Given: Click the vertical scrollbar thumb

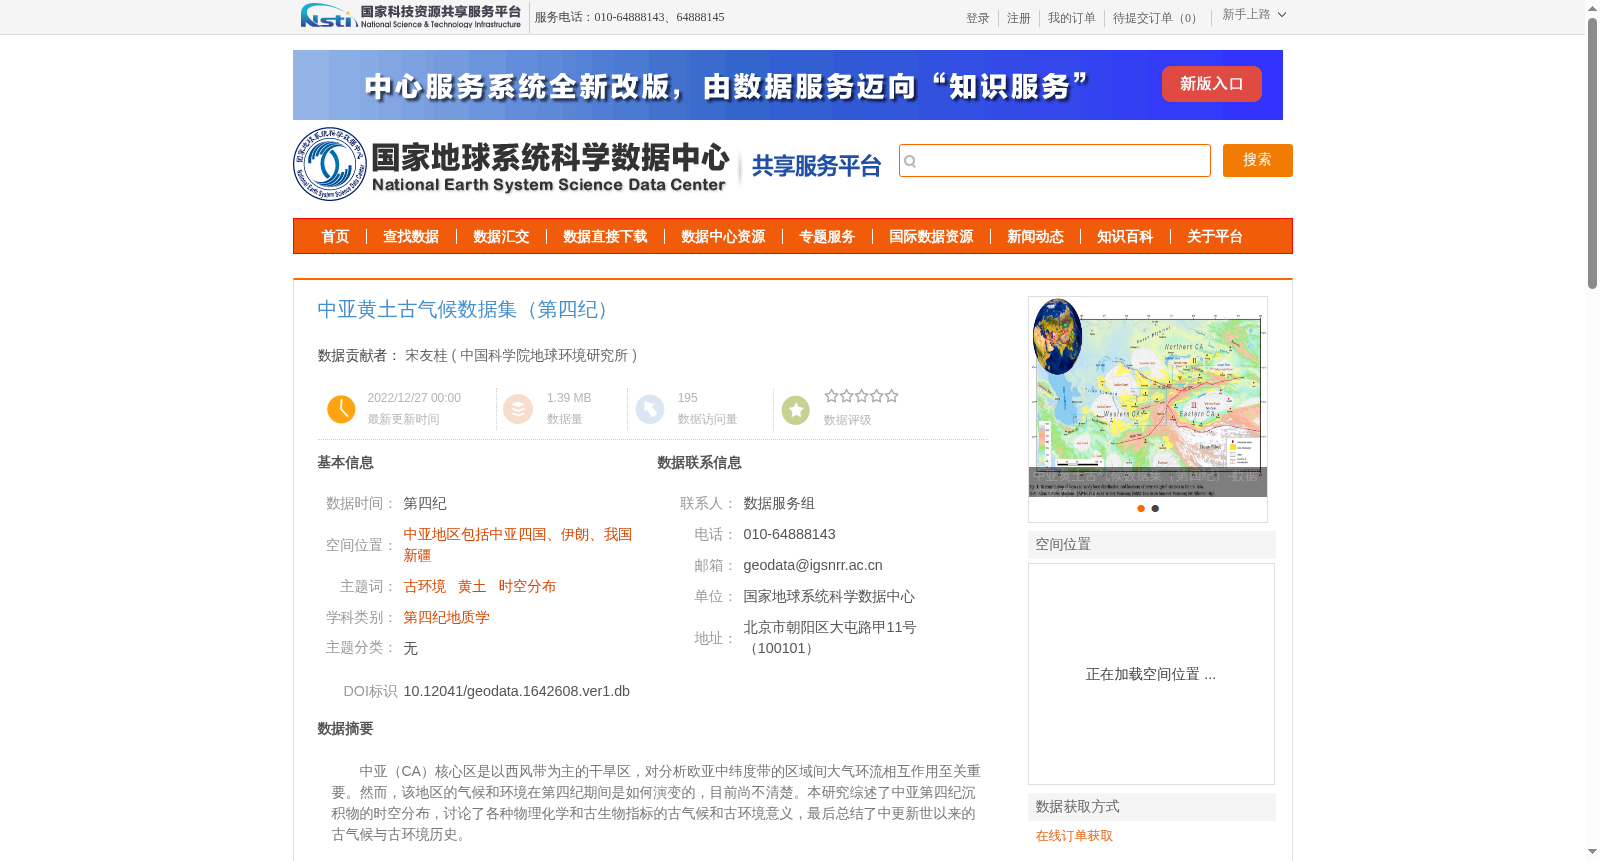Looking at the screenshot, I should pyautogui.click(x=1592, y=152).
